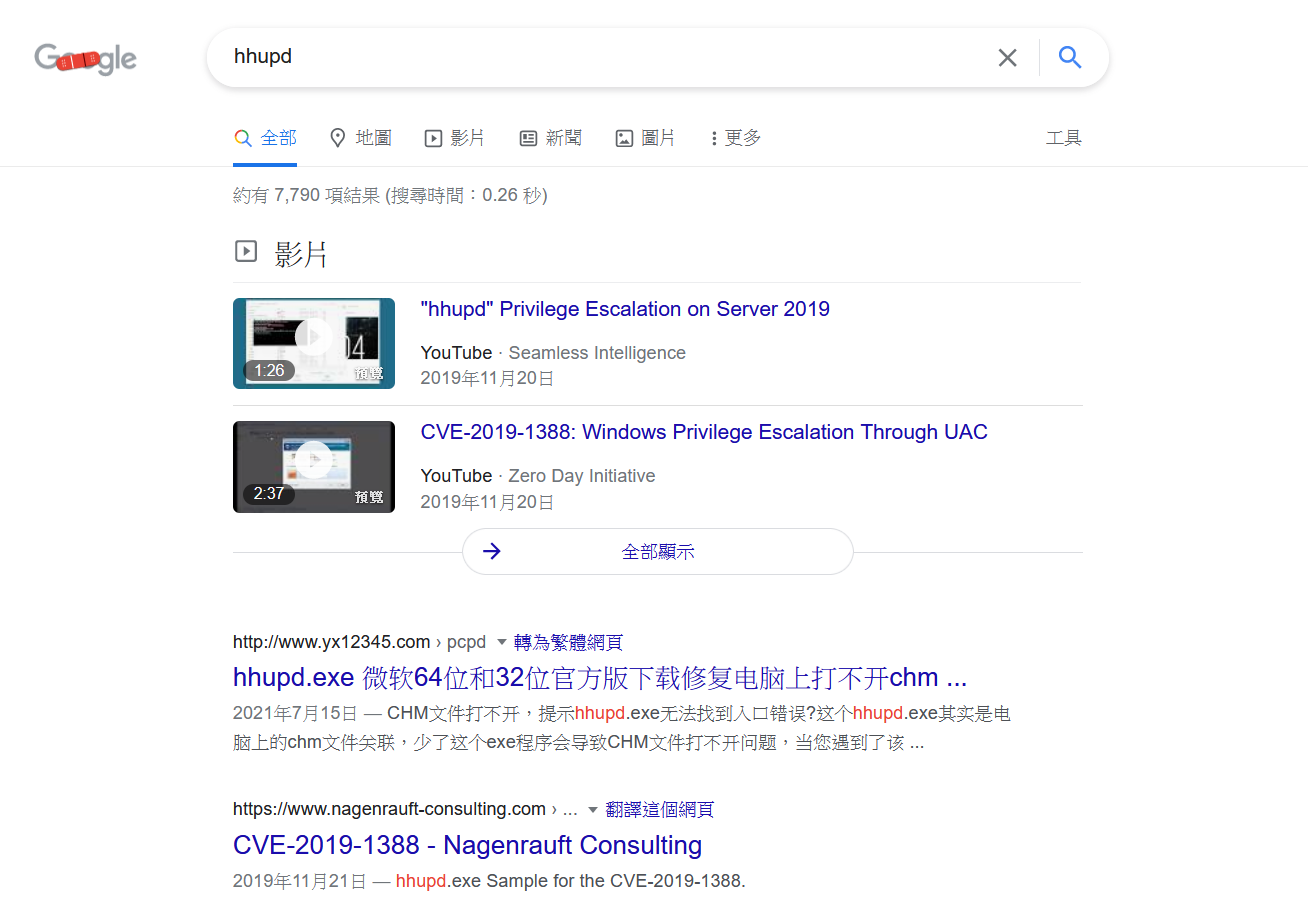Viewport: 1308px width, 921px height.
Task: Play the hhupd Privilege Escalation video thumbnail
Action: click(314, 343)
